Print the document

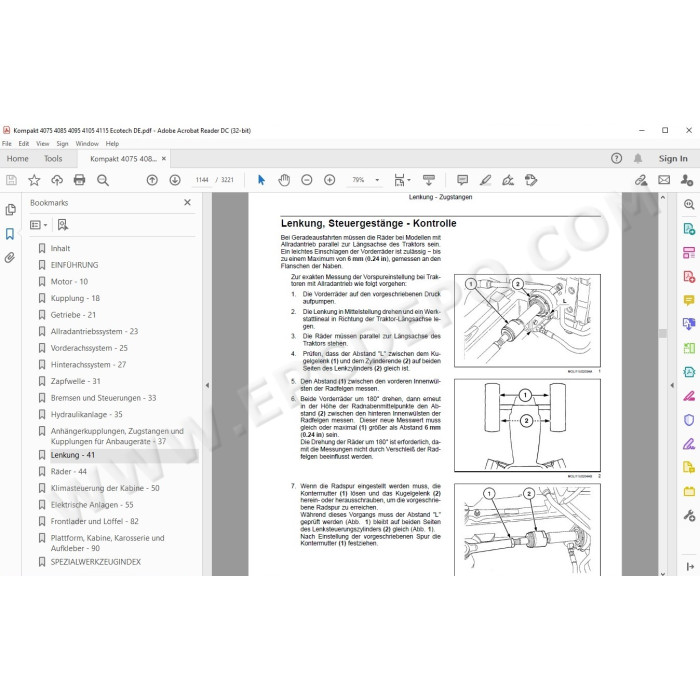pos(79,180)
